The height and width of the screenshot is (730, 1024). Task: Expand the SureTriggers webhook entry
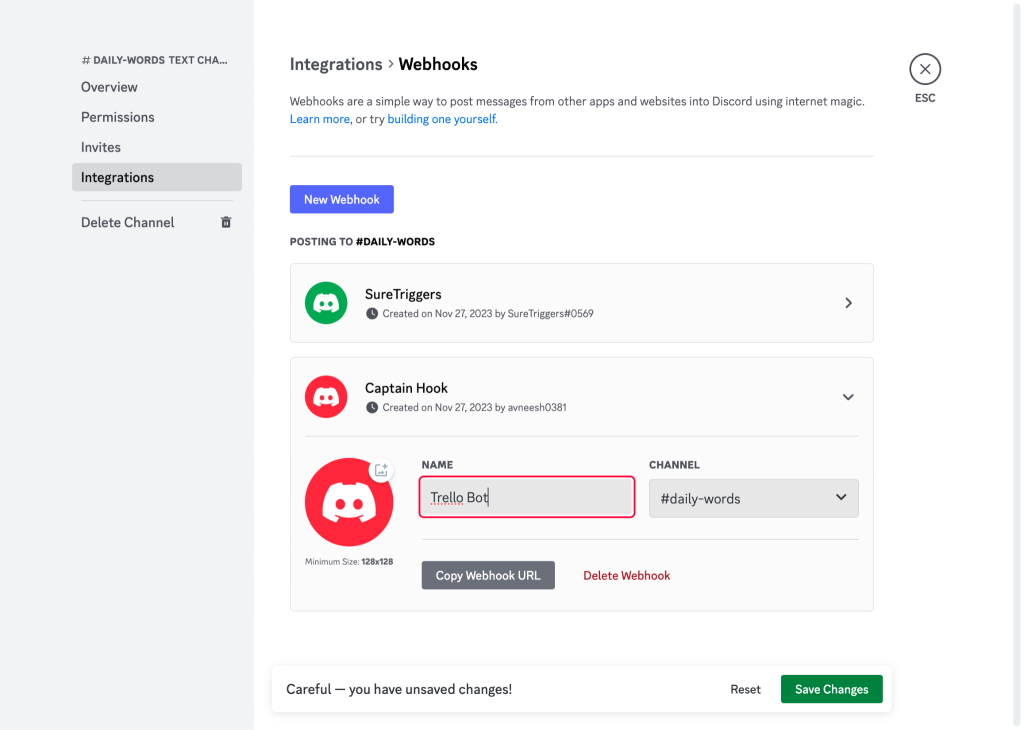point(848,303)
